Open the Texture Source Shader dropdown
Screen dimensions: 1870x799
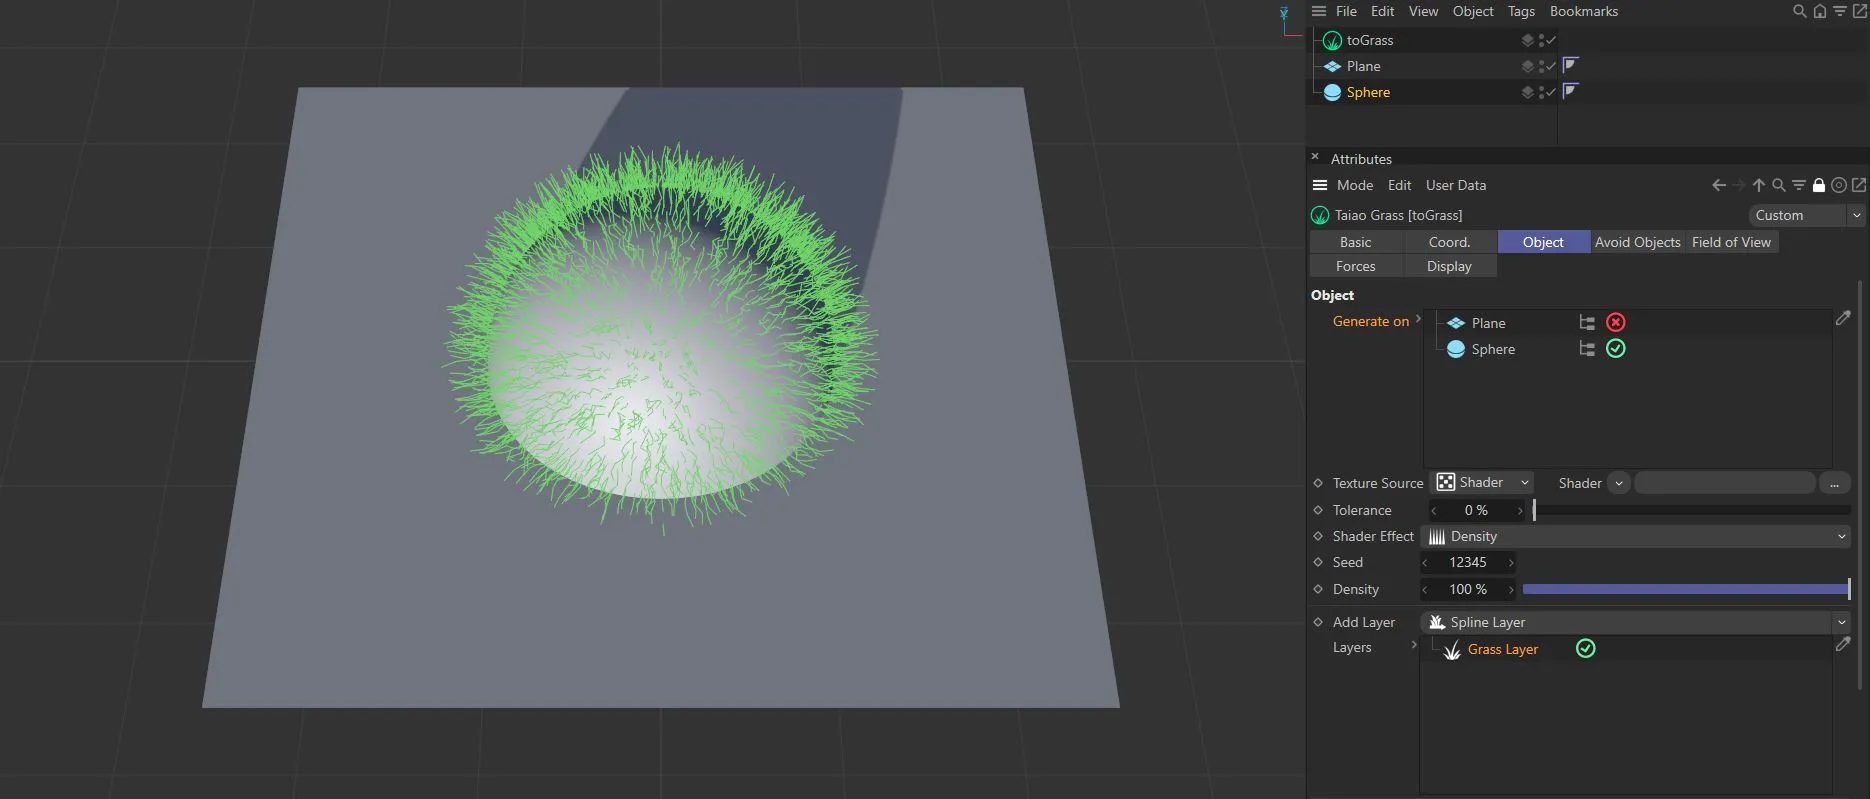[1483, 483]
